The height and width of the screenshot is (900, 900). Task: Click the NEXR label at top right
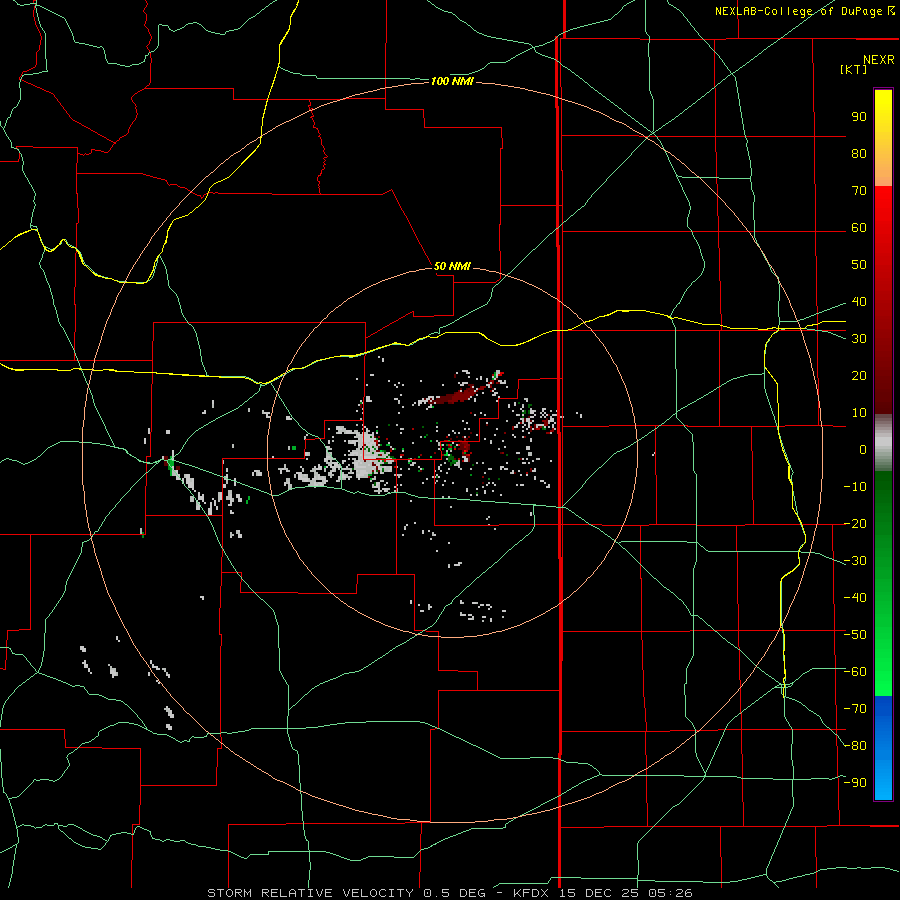coord(879,60)
